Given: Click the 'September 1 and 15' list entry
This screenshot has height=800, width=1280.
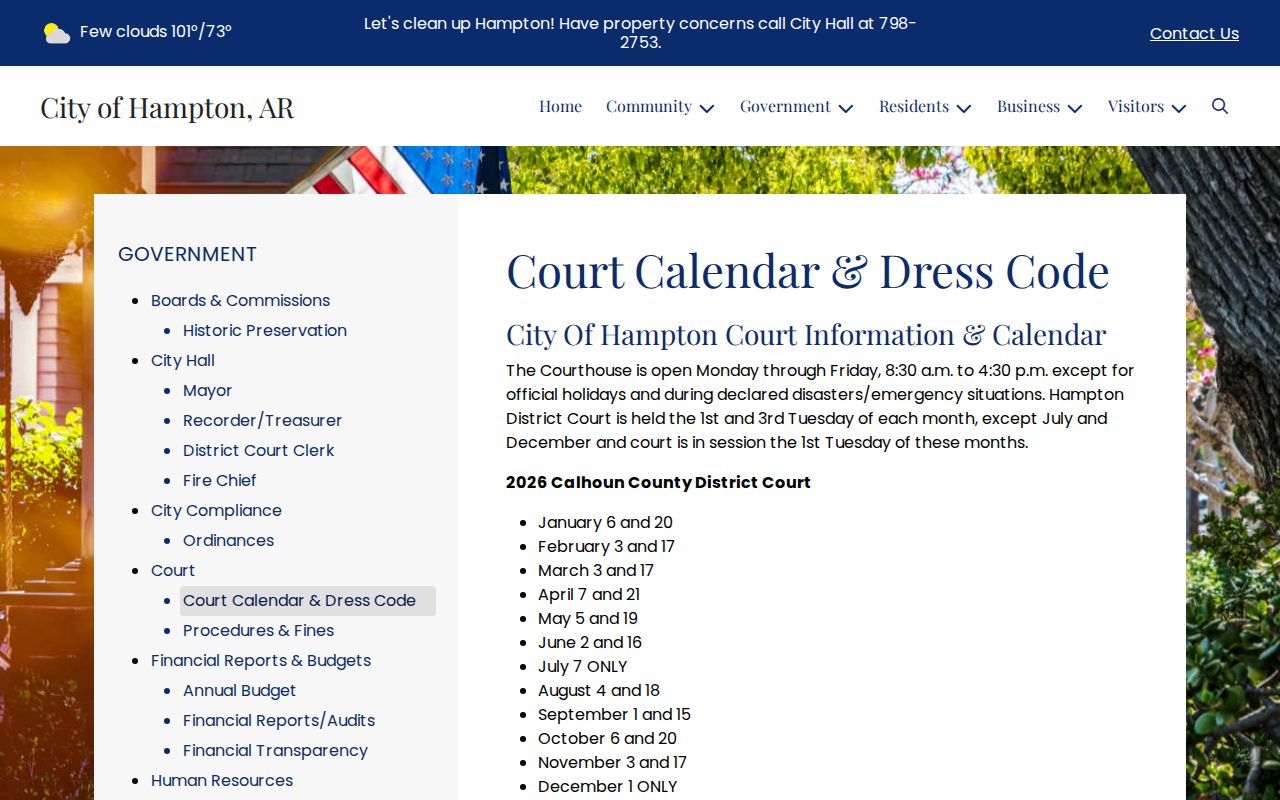Looking at the screenshot, I should click(x=614, y=714).
